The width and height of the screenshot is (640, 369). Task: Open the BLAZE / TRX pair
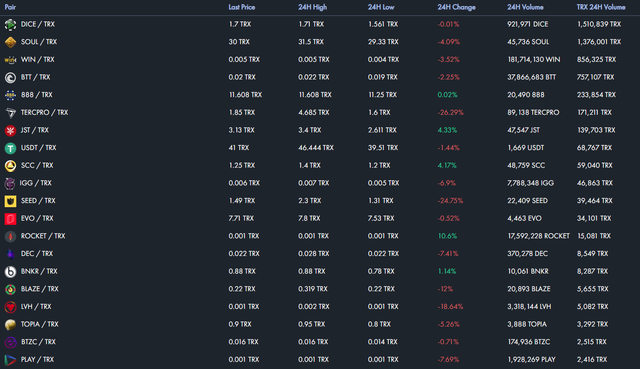[x=40, y=289]
